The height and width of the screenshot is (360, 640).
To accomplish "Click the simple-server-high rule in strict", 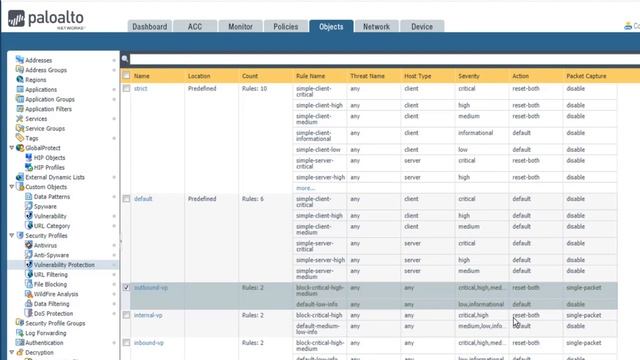I will (320, 177).
